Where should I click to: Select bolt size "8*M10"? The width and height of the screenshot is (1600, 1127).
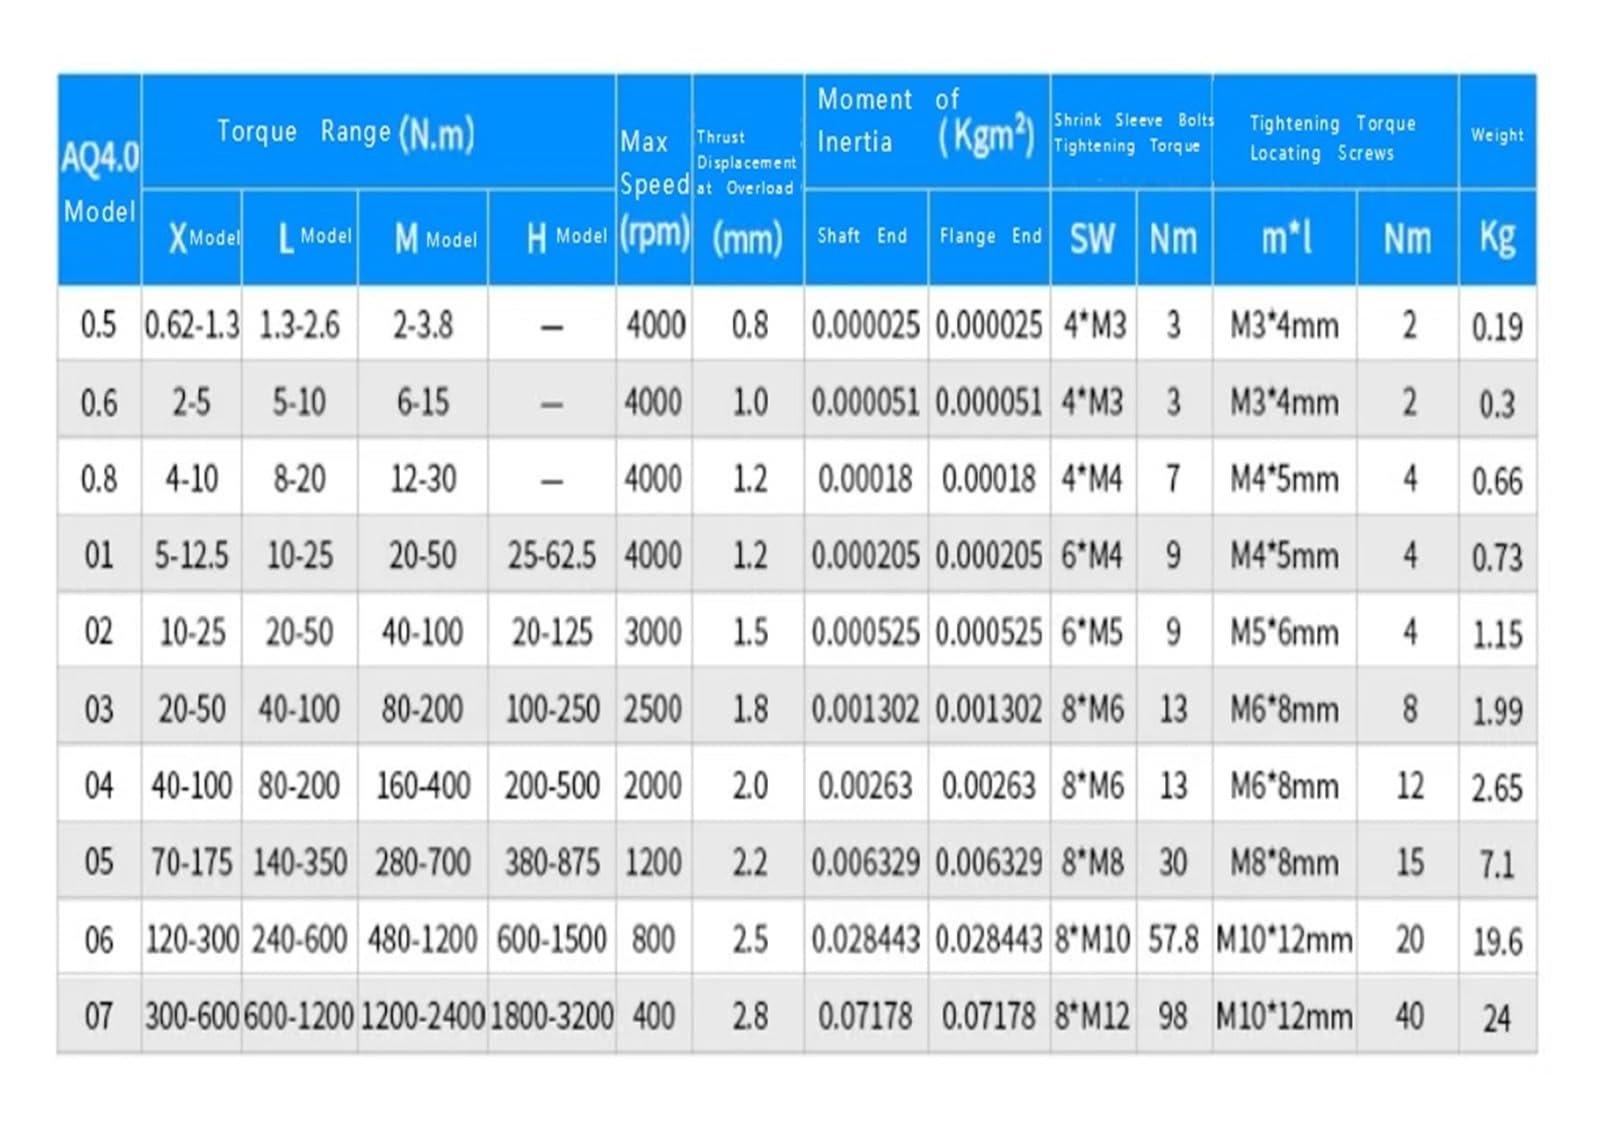point(1092,940)
